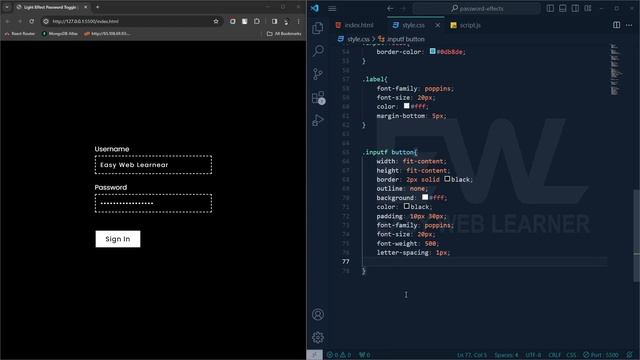Viewport: 640px width, 360px height.
Task: Bookmark this page with the star icon
Action: (x=216, y=21)
